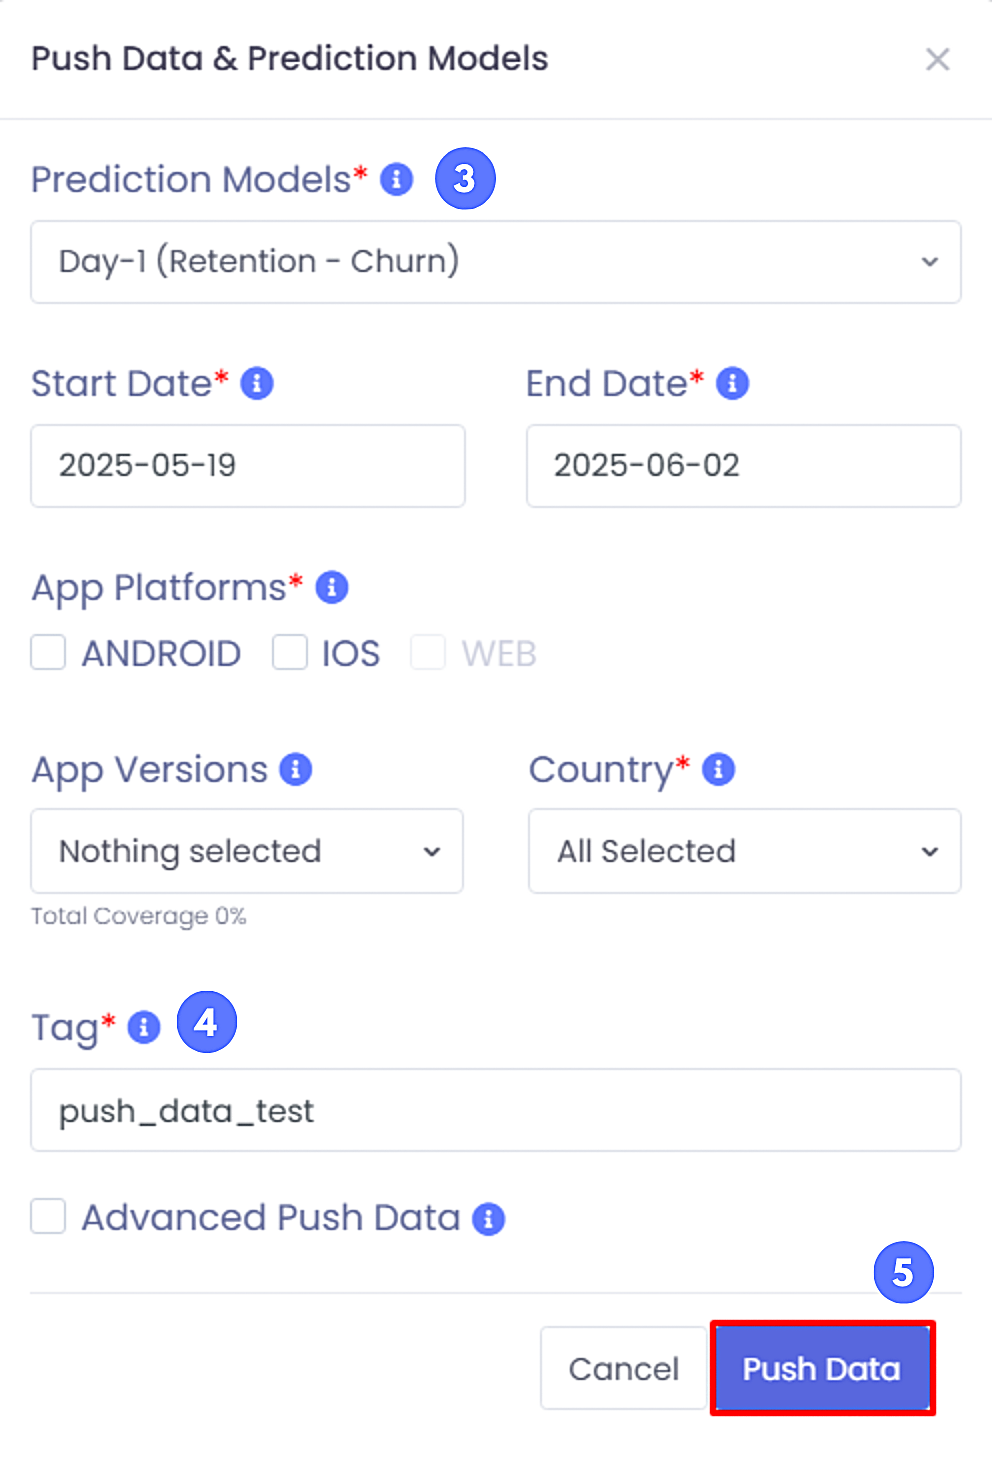992x1472 pixels.
Task: Click the Start Date field 2025-05-19
Action: (248, 466)
